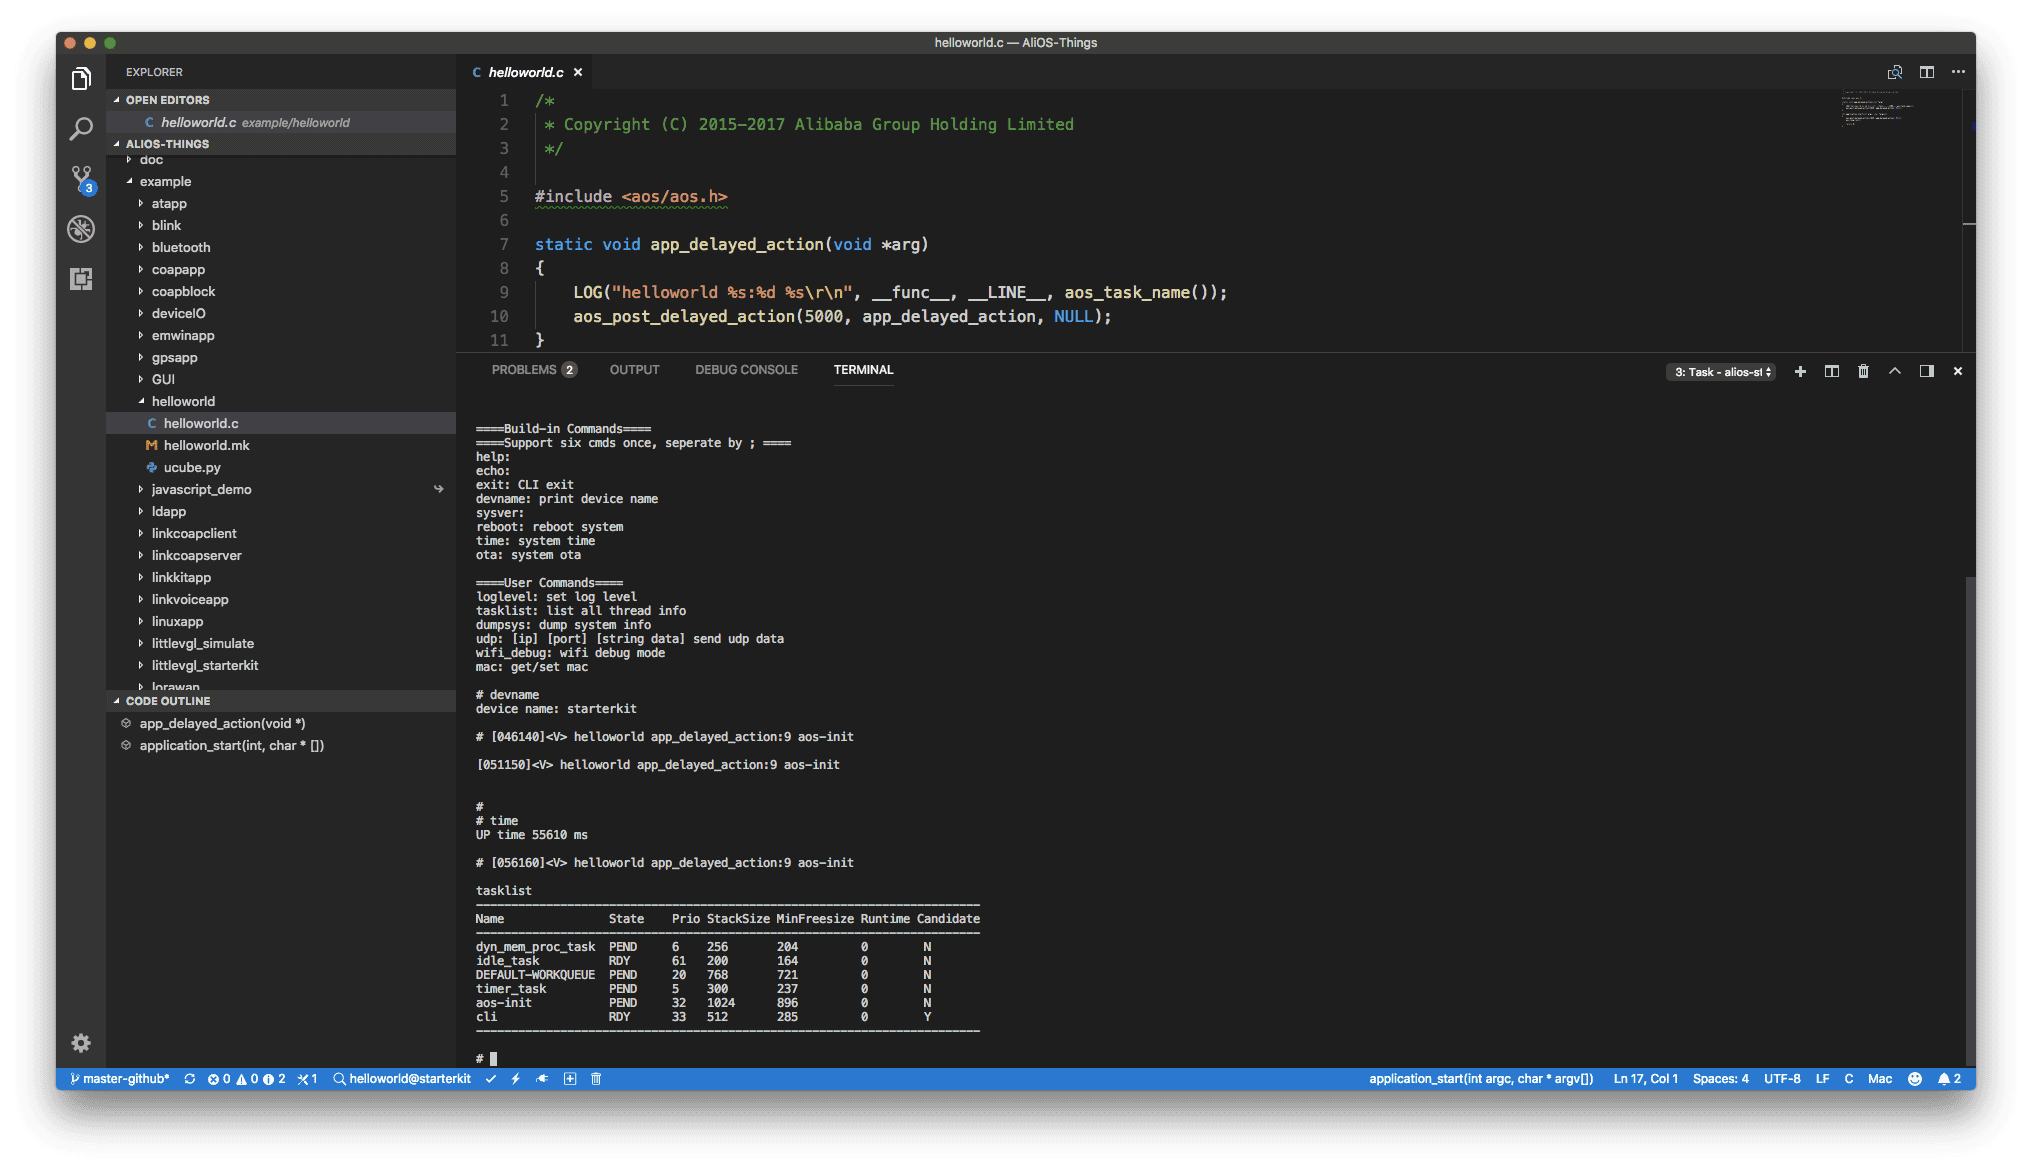Open the Manage gear icon

point(81,1043)
